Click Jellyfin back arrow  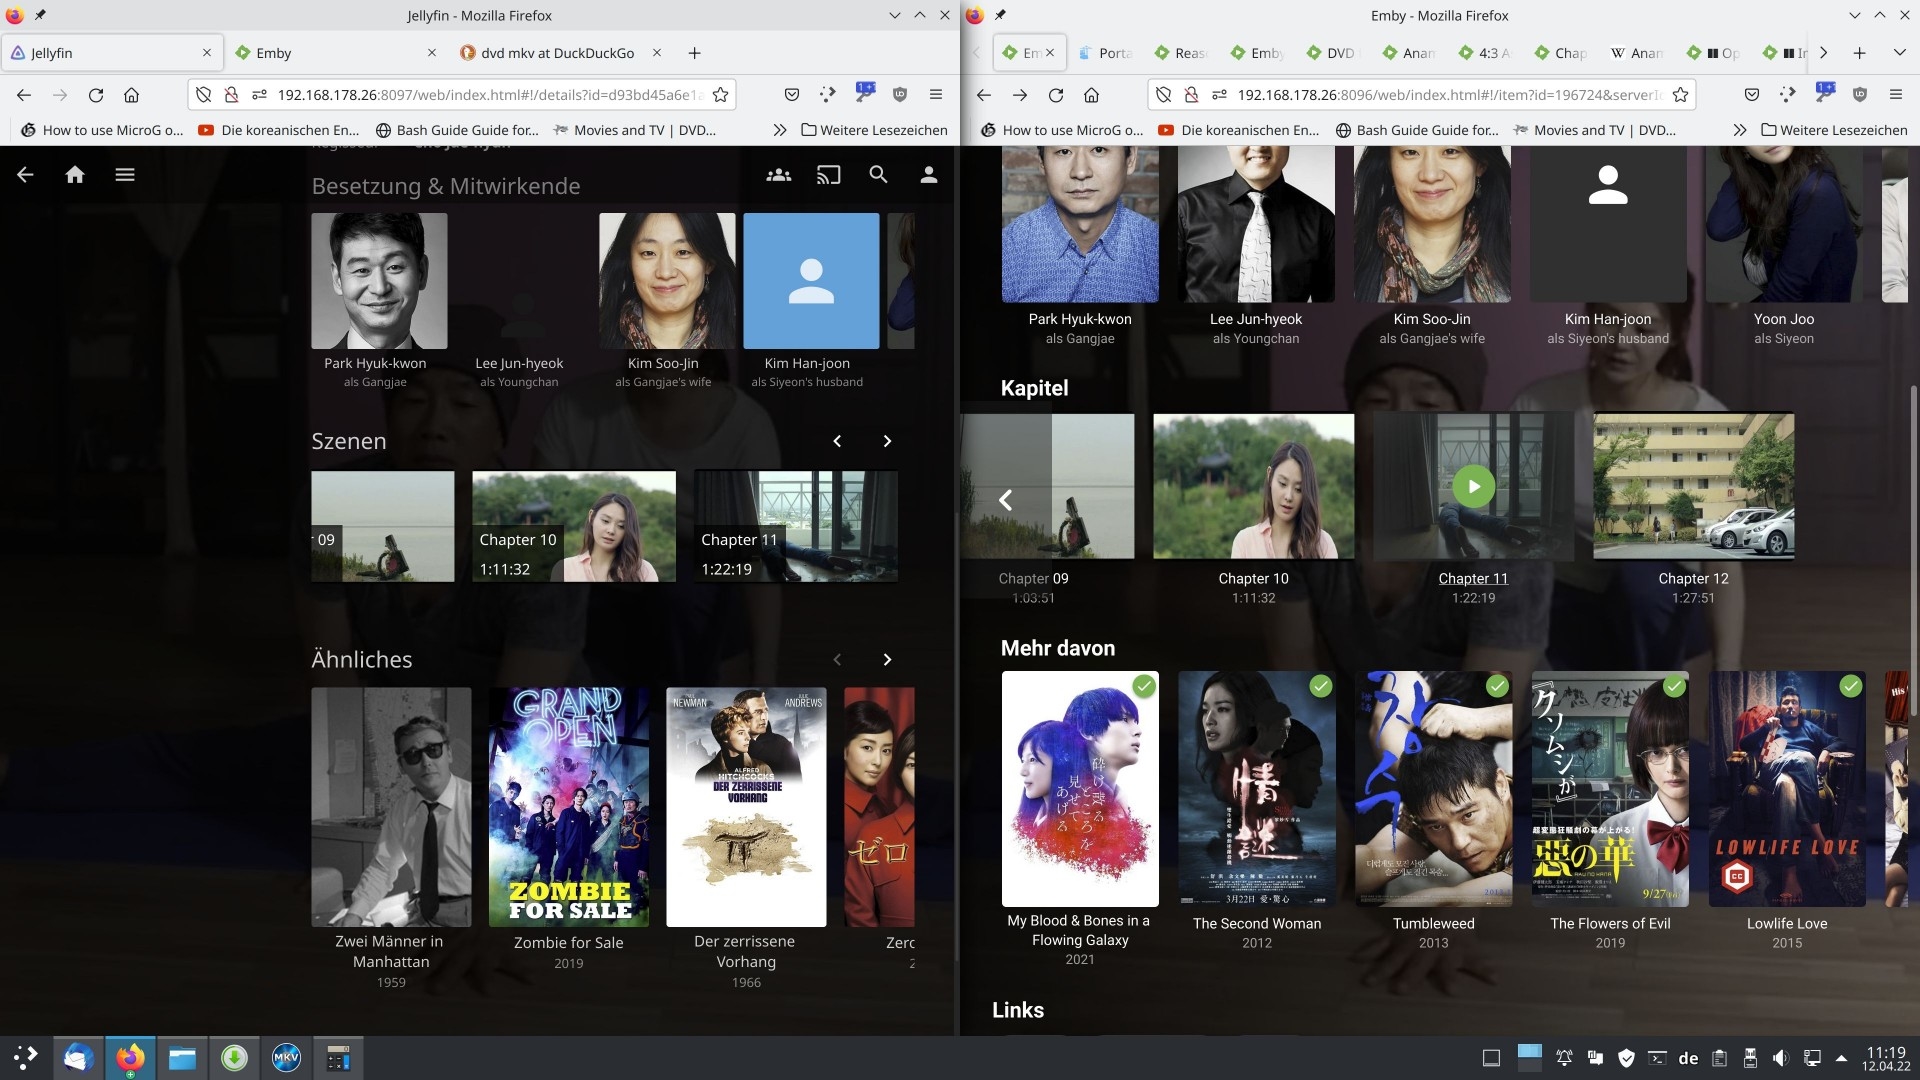coord(25,175)
